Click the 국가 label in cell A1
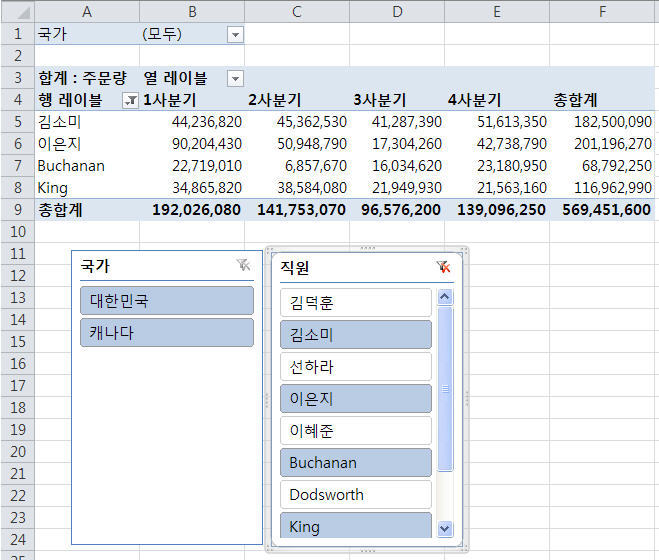The image size is (659, 560). (52, 34)
